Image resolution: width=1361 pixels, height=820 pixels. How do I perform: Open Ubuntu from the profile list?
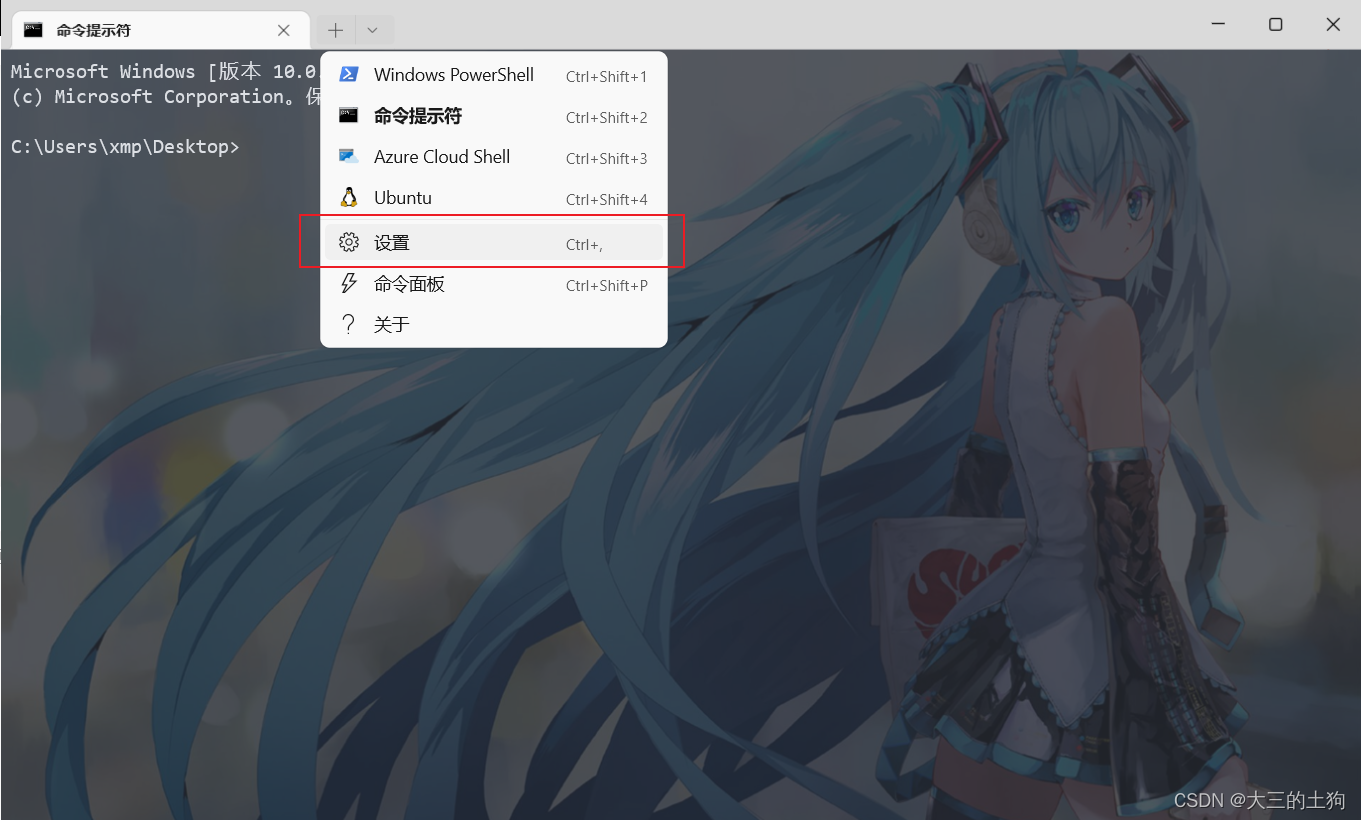(404, 197)
